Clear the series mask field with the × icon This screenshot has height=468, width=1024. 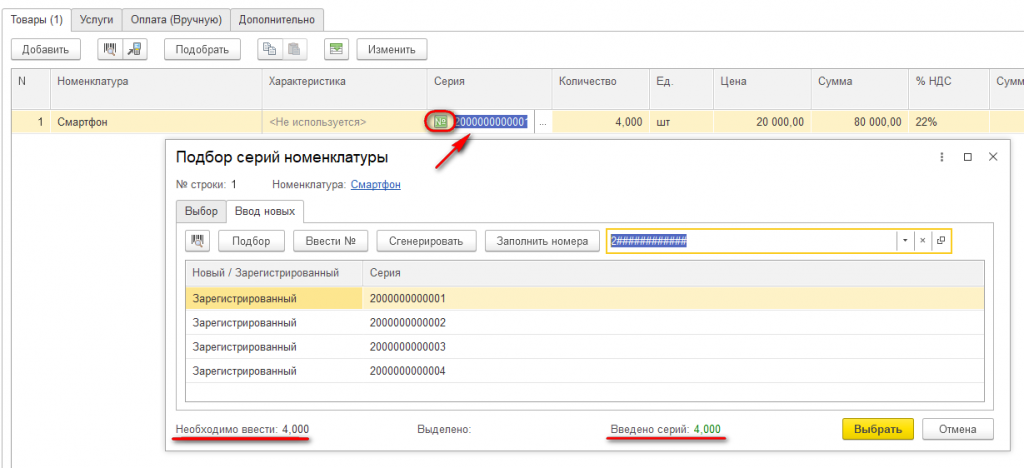click(923, 241)
